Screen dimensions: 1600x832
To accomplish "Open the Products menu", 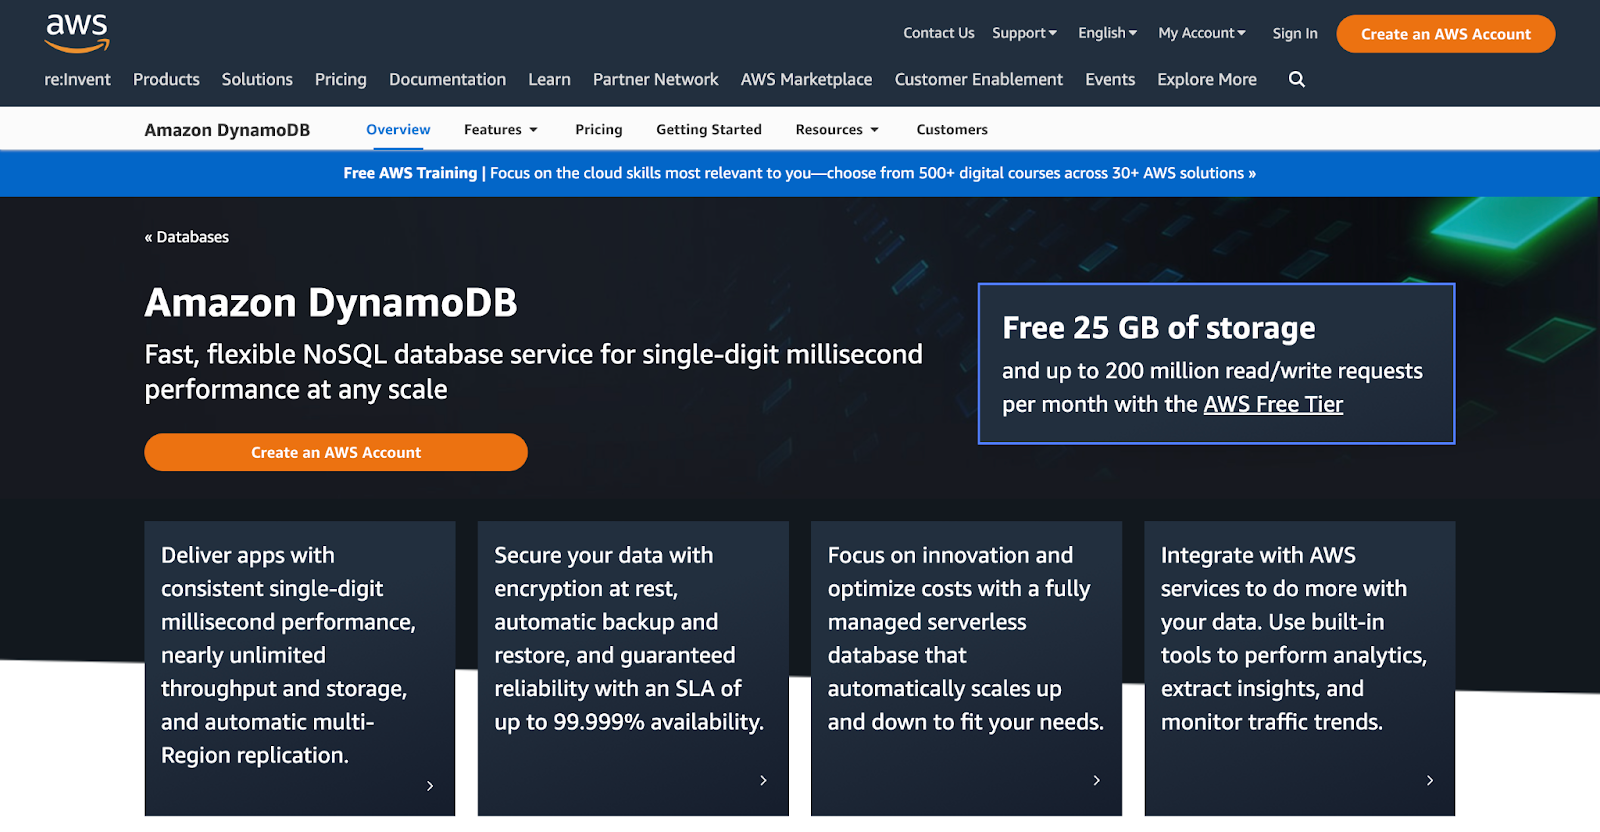I will click(166, 79).
